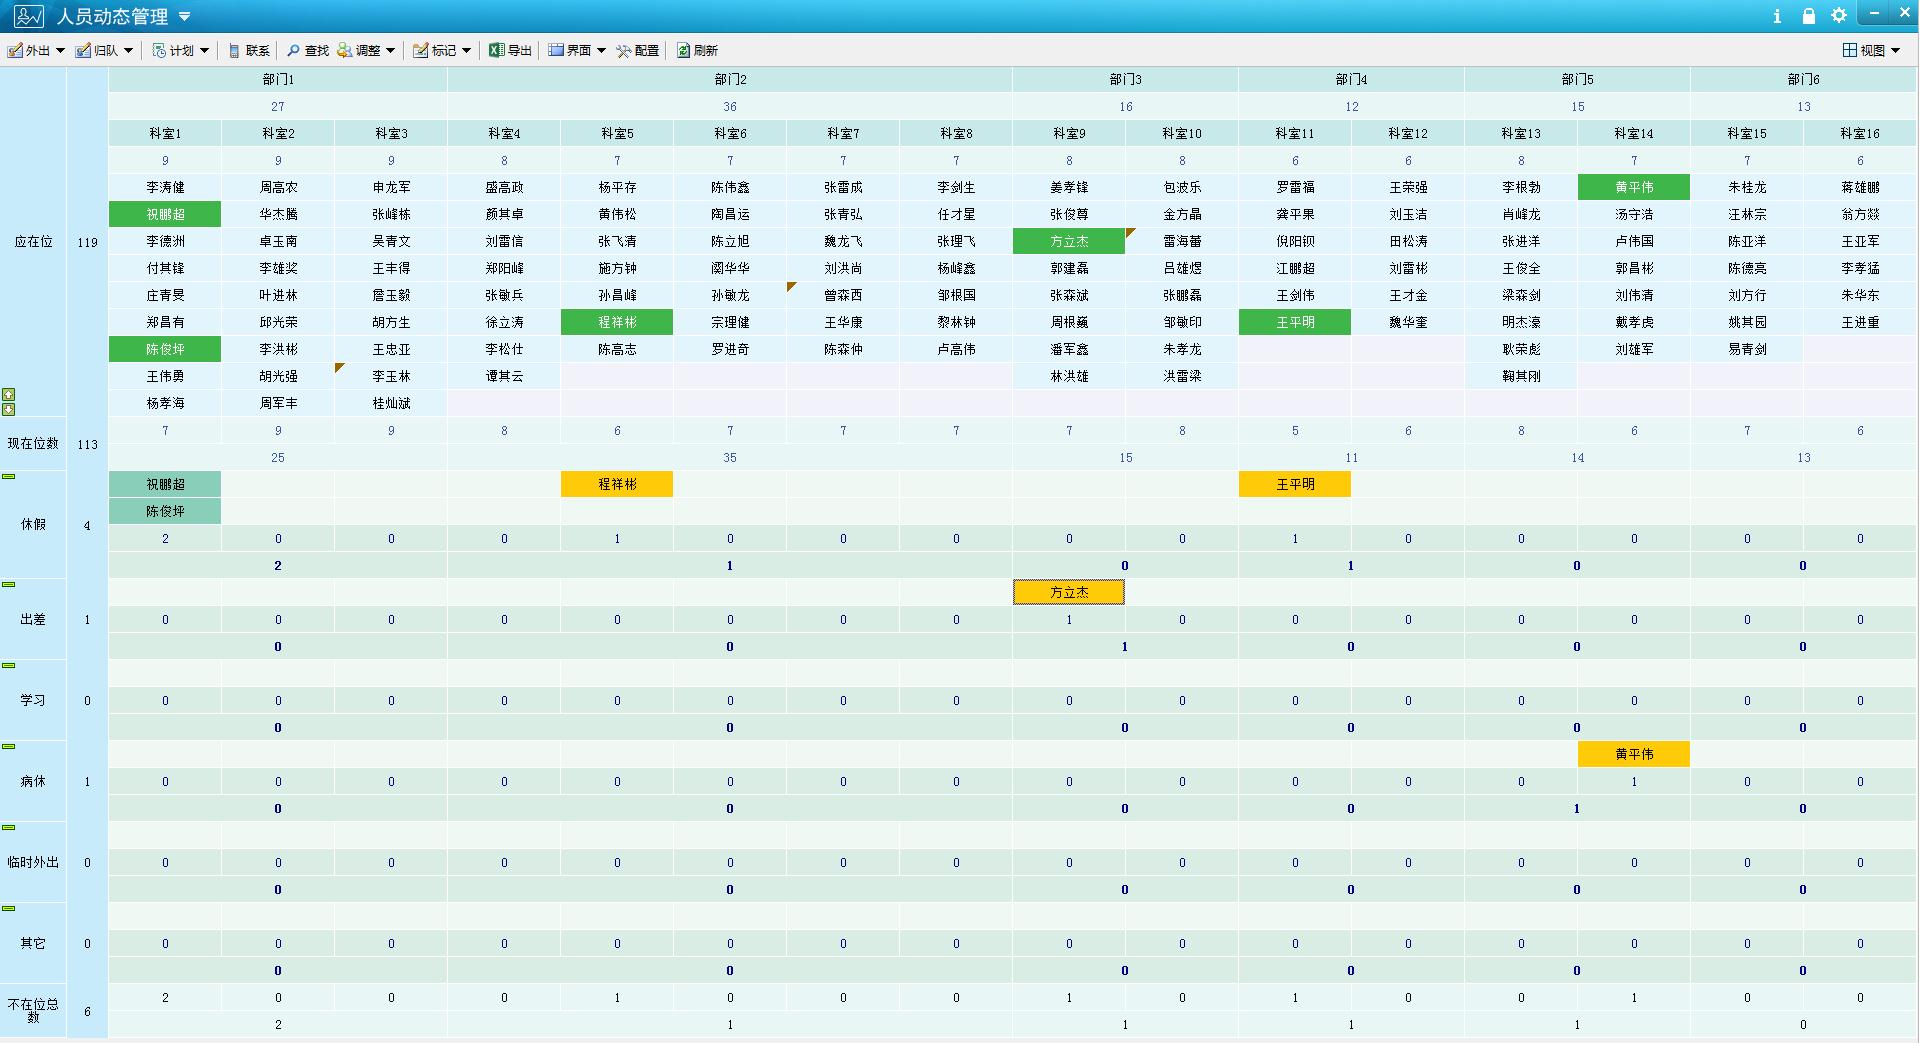Open the 人员动态管理 title menu arrow

(x=184, y=17)
